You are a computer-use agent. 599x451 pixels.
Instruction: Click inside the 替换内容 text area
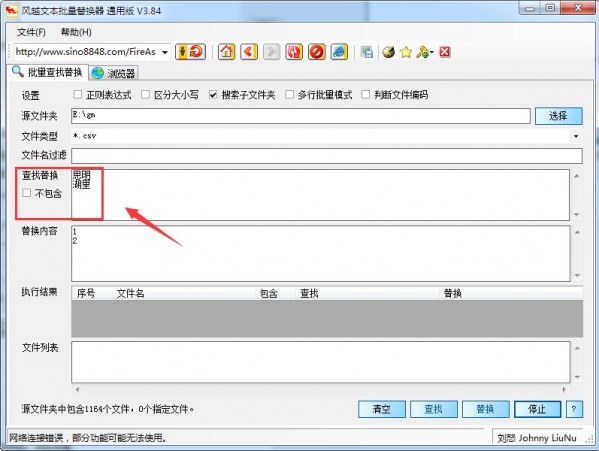click(321, 254)
